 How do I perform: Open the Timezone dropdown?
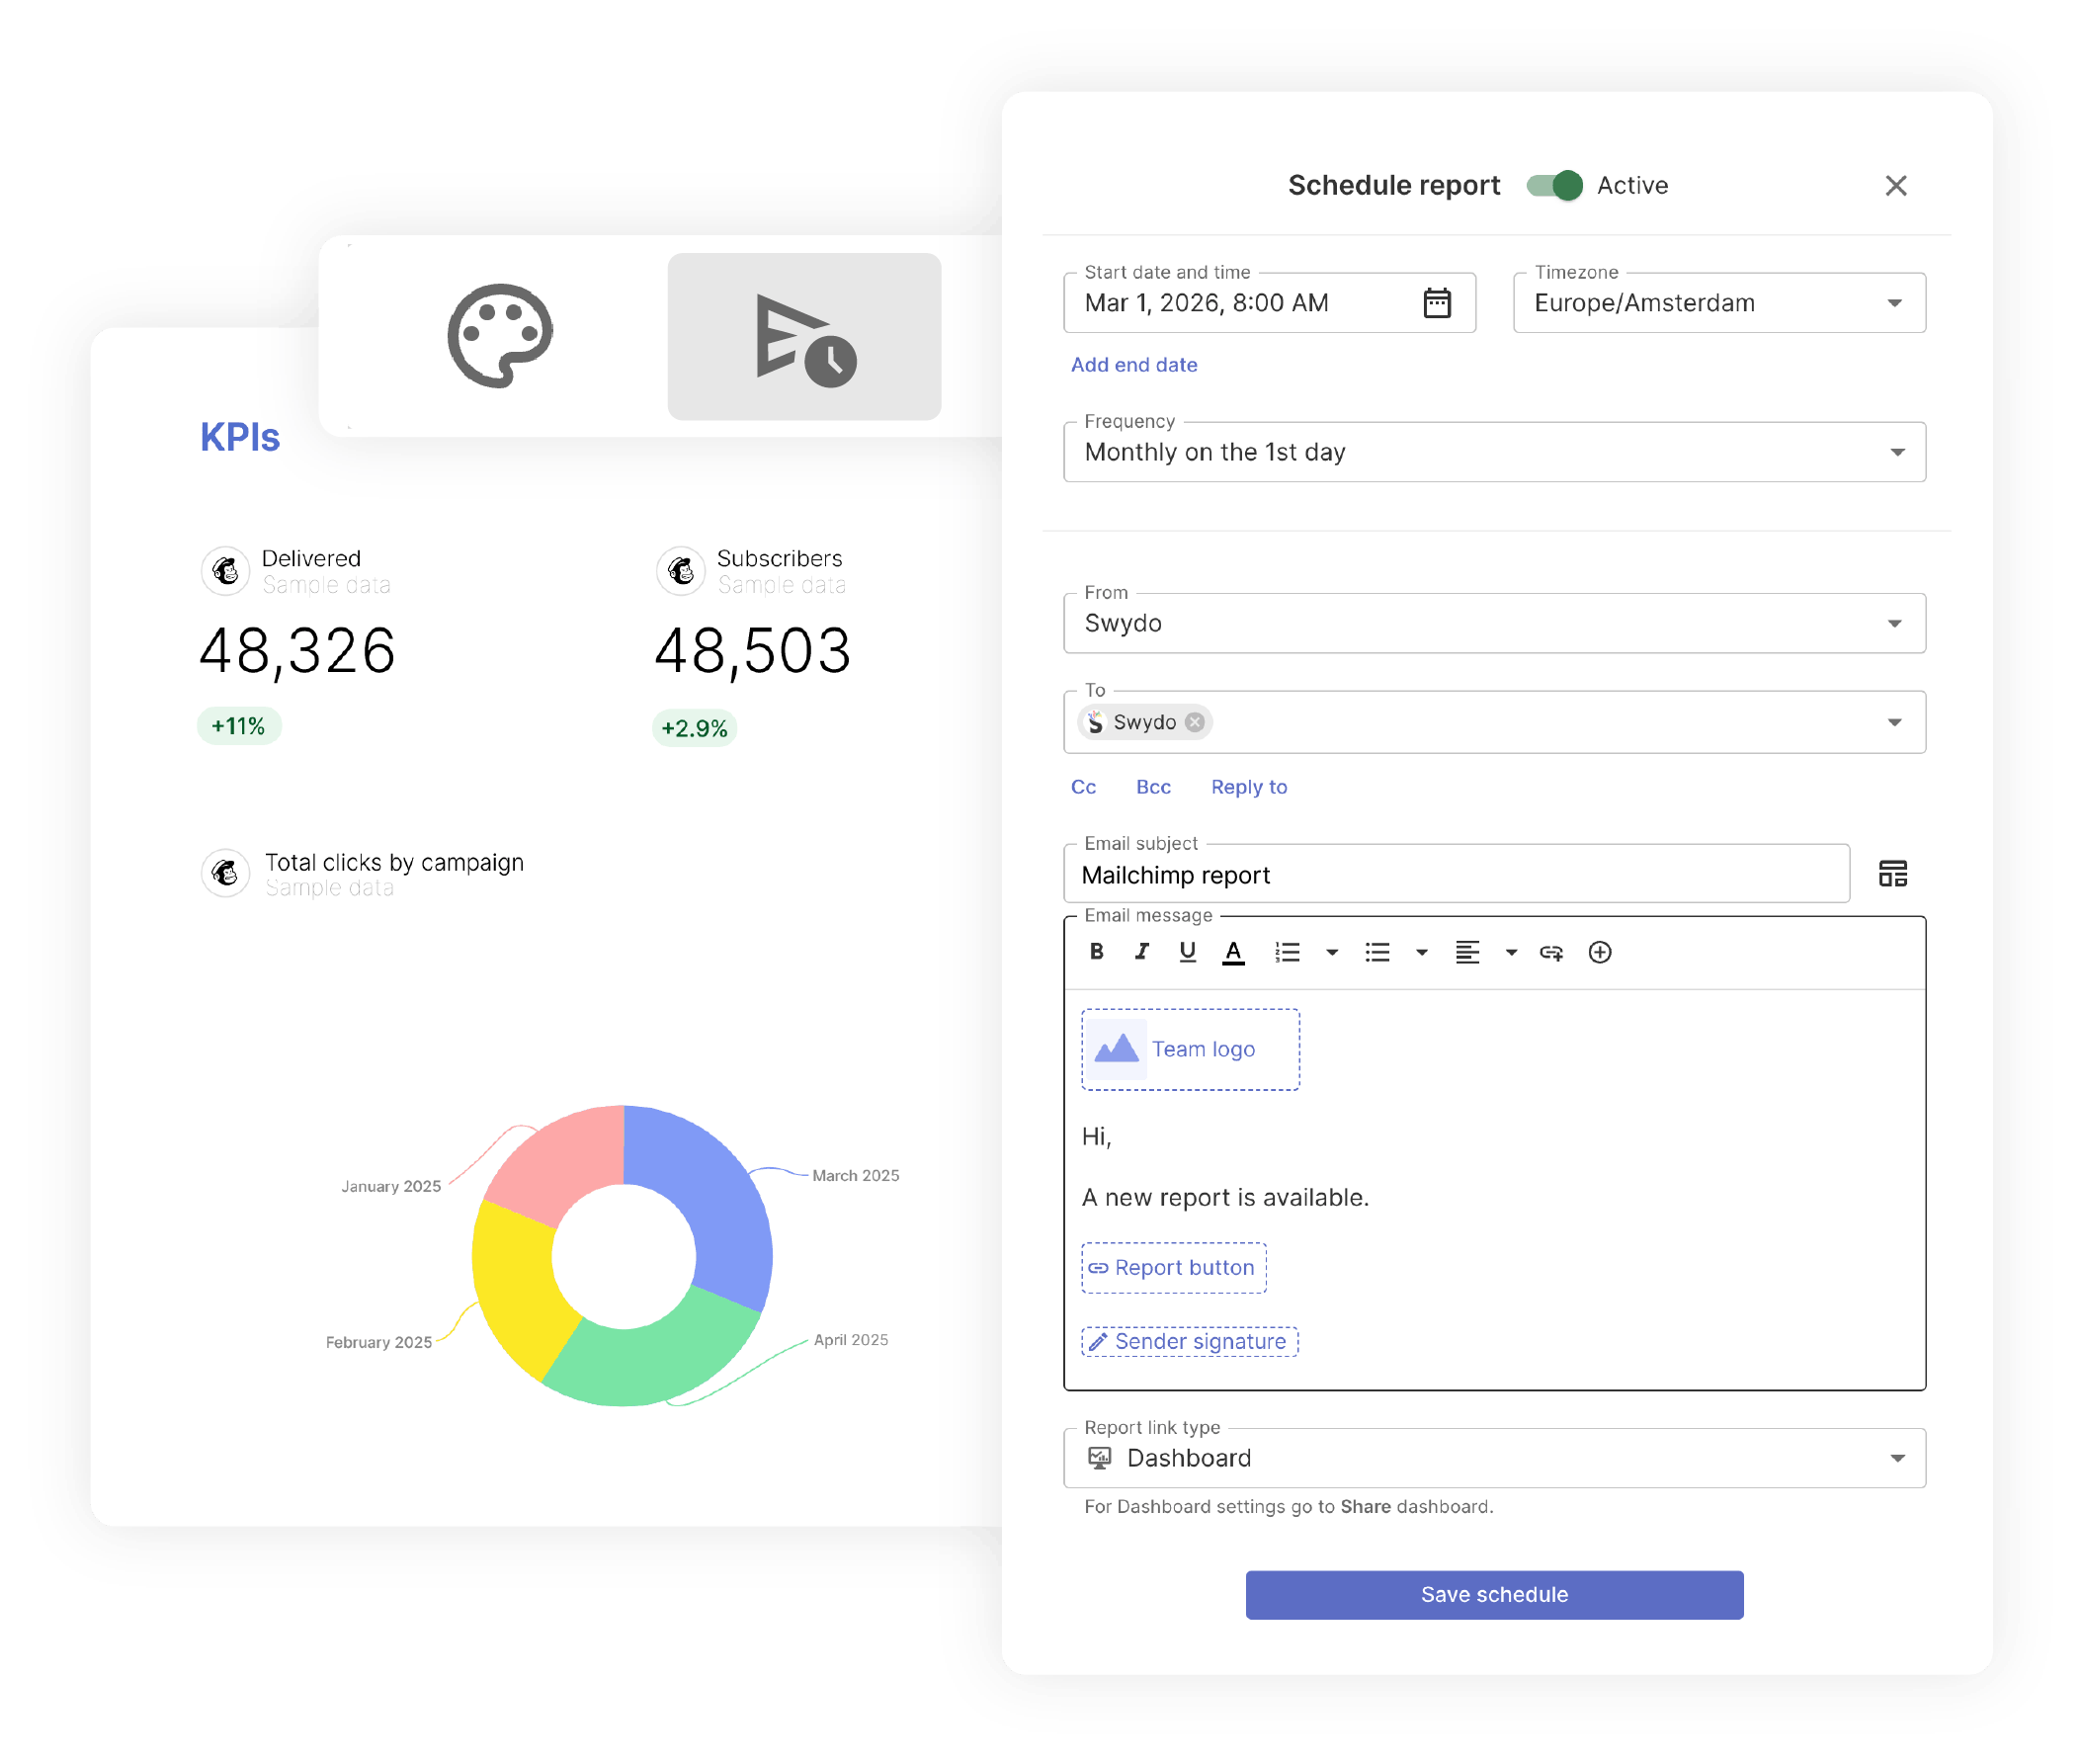pos(1896,302)
